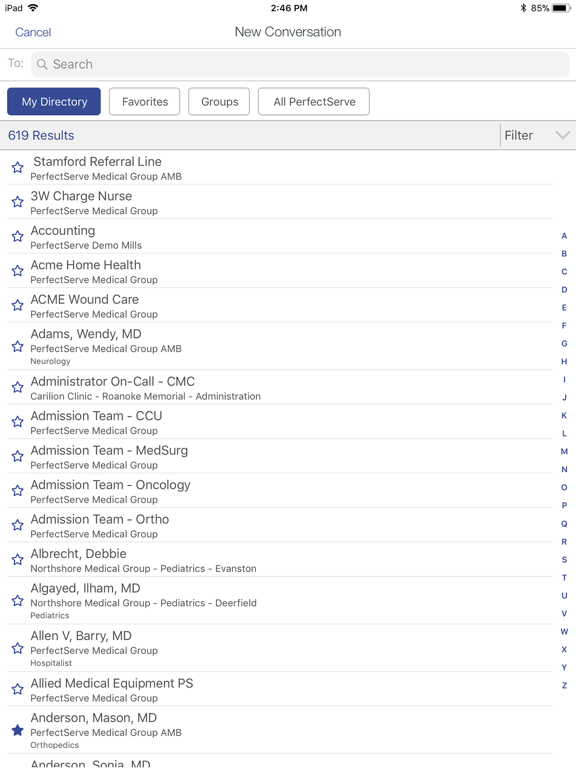Open the All PerfectServe tab

point(314,101)
